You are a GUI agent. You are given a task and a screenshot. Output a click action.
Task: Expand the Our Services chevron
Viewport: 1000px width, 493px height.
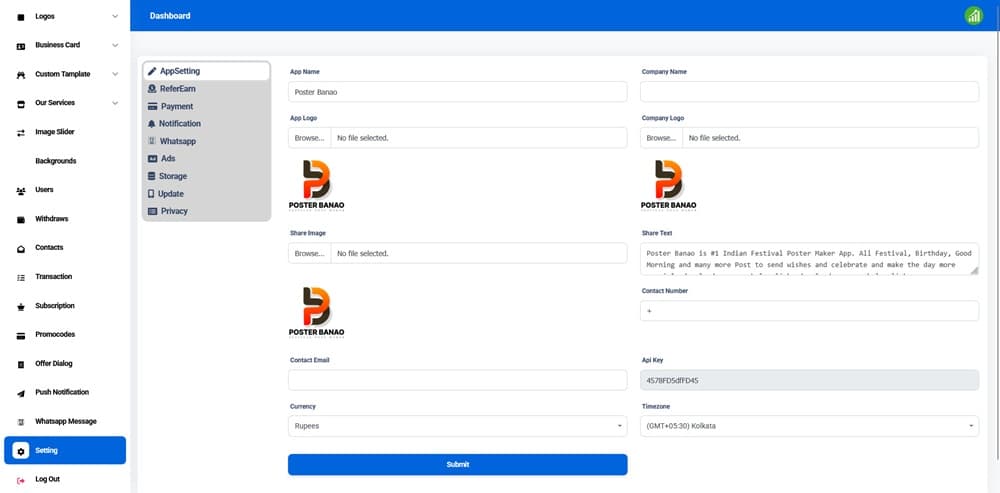(116, 103)
